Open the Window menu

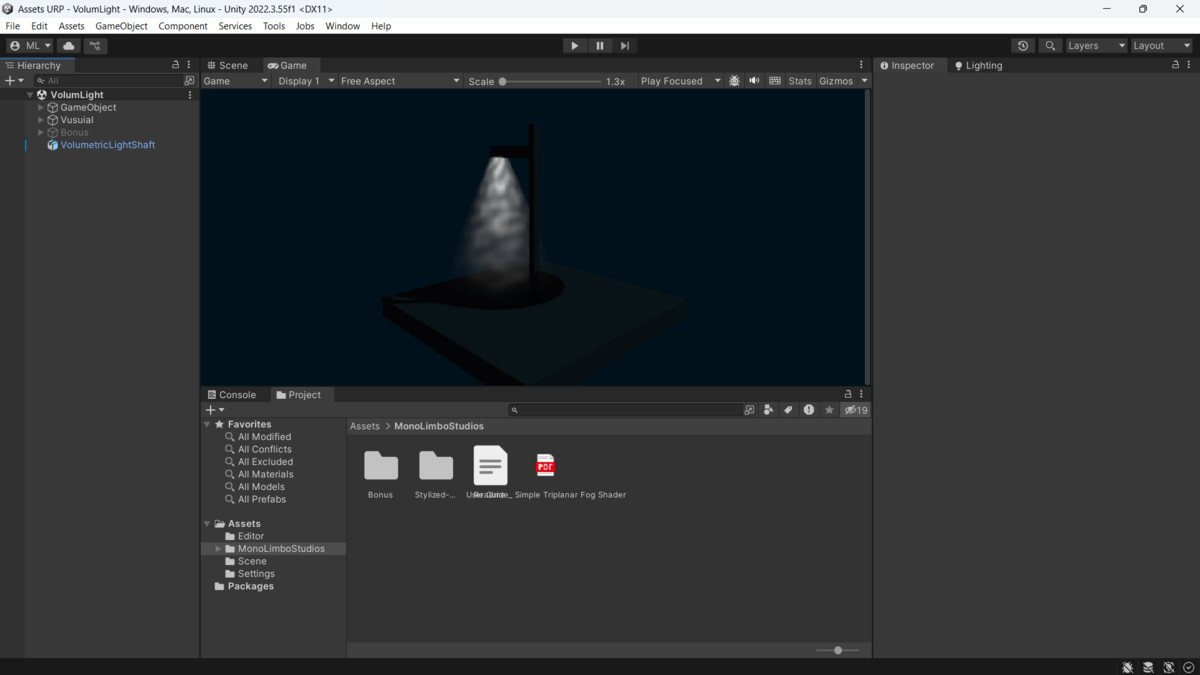coord(342,26)
